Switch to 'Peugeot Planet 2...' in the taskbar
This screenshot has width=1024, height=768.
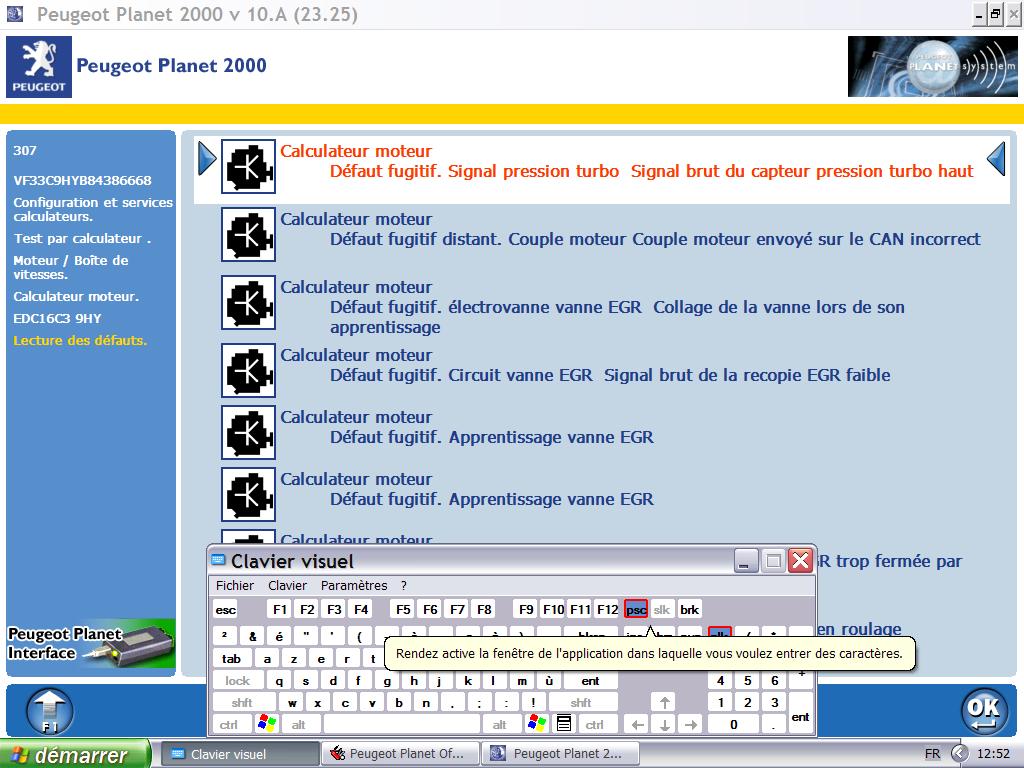[559, 754]
